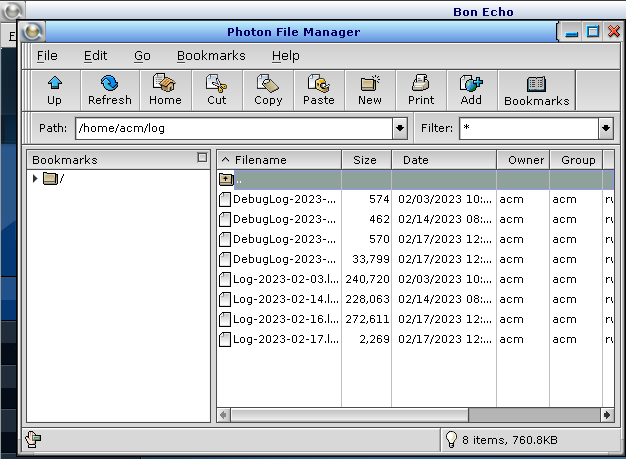Click in the Filter input field
Image resolution: width=626 pixels, height=459 pixels.
(x=529, y=128)
